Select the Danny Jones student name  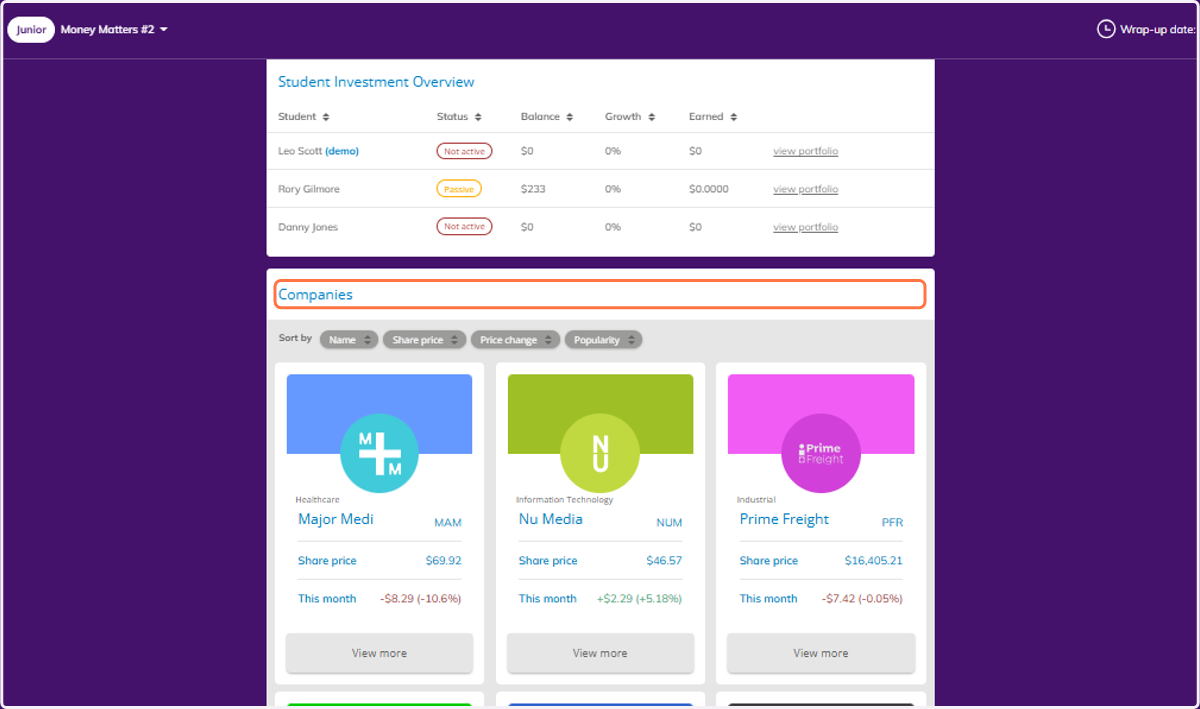[308, 227]
